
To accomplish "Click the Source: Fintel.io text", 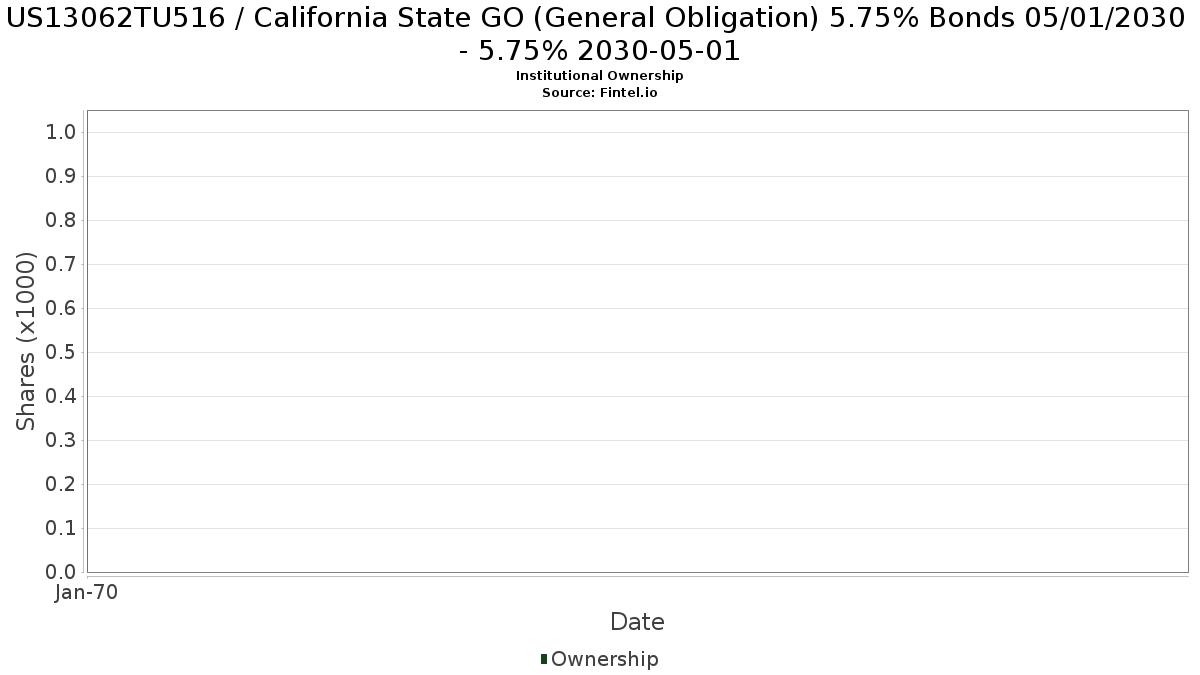I will [600, 93].
